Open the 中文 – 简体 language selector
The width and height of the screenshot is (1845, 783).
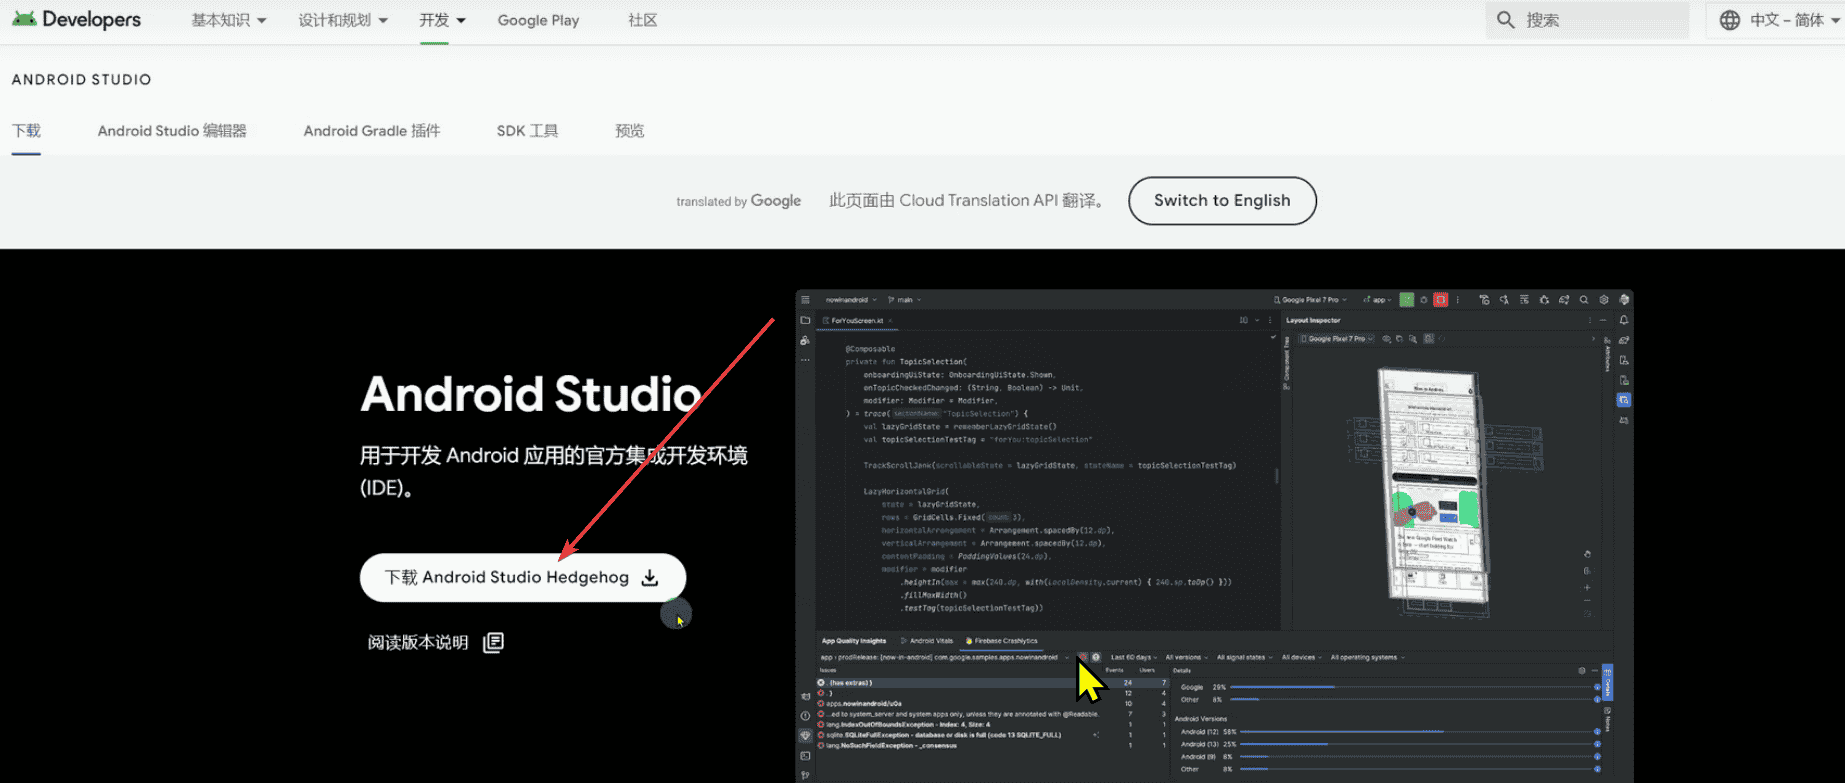pos(1780,20)
